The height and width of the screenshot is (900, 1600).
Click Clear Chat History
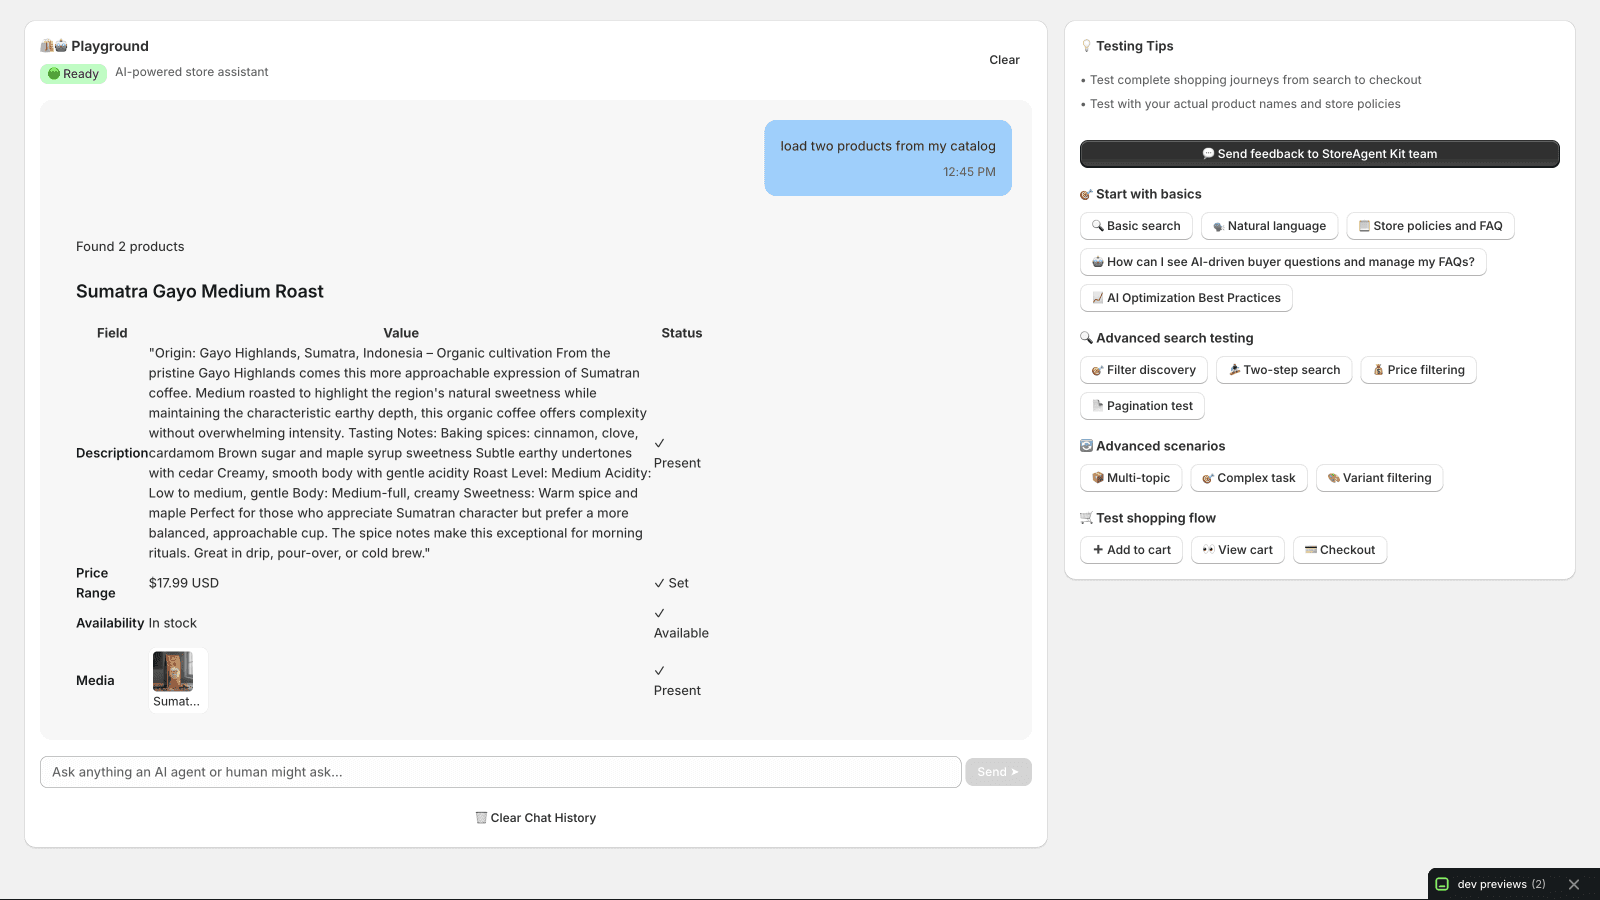coord(536,818)
